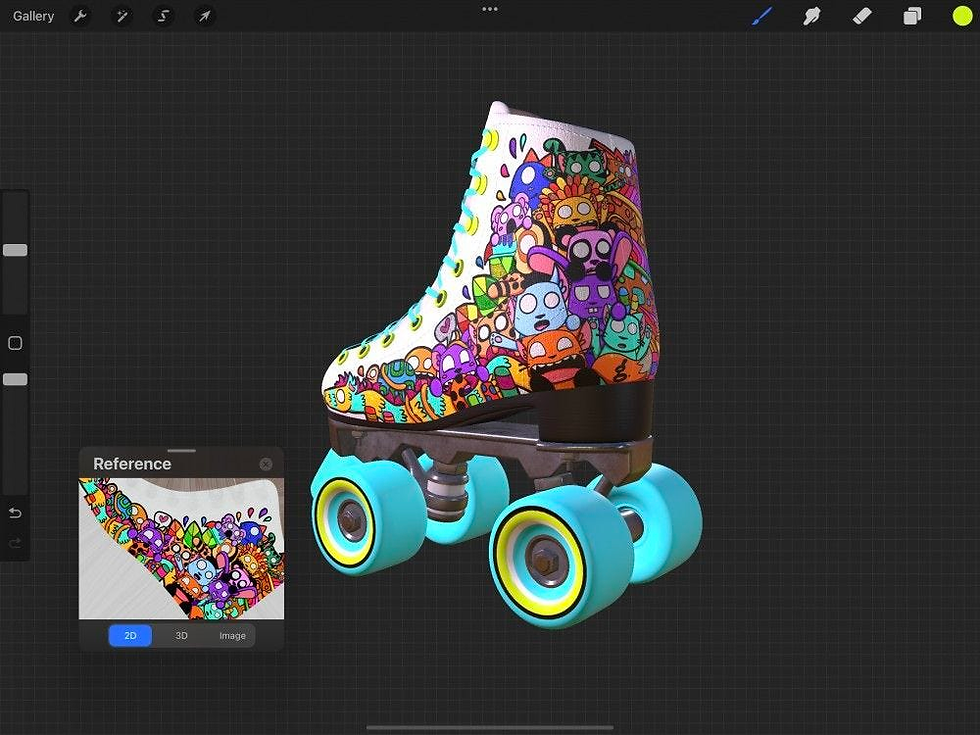This screenshot has width=980, height=735.
Task: Adjust the brush size slider
Action: coord(14,249)
